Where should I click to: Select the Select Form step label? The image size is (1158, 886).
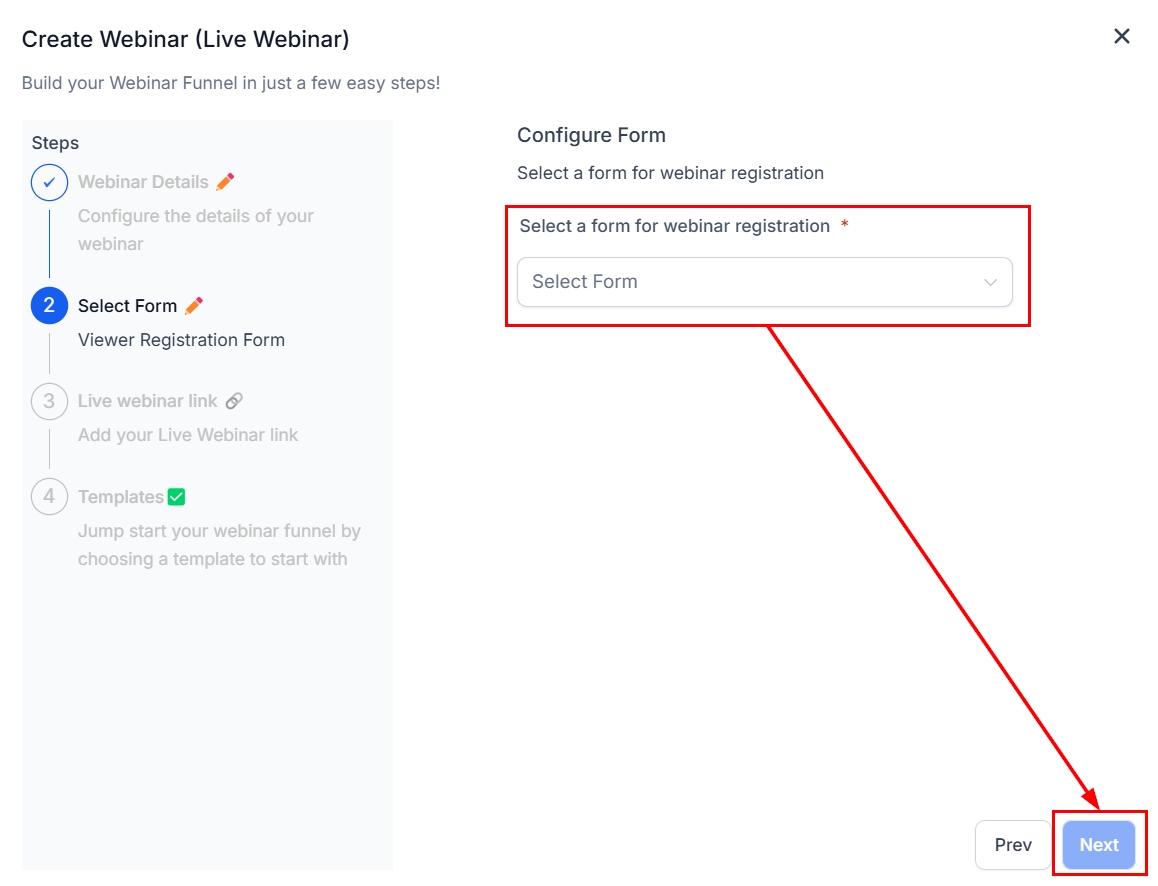point(127,306)
